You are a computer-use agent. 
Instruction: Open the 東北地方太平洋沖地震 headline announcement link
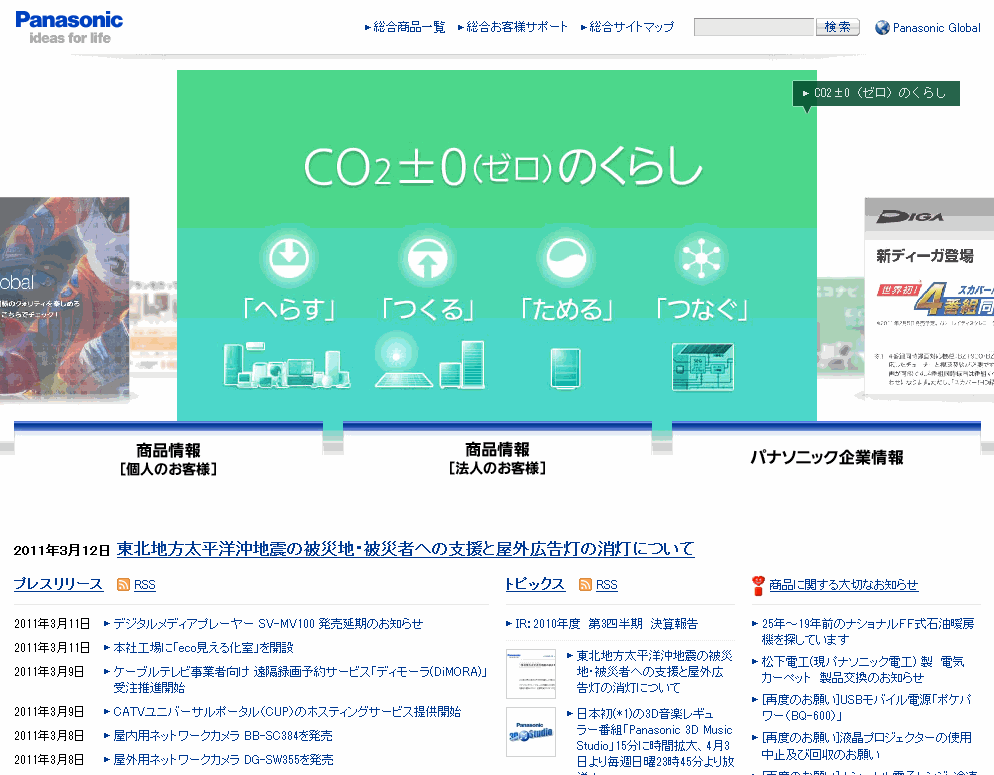click(406, 549)
